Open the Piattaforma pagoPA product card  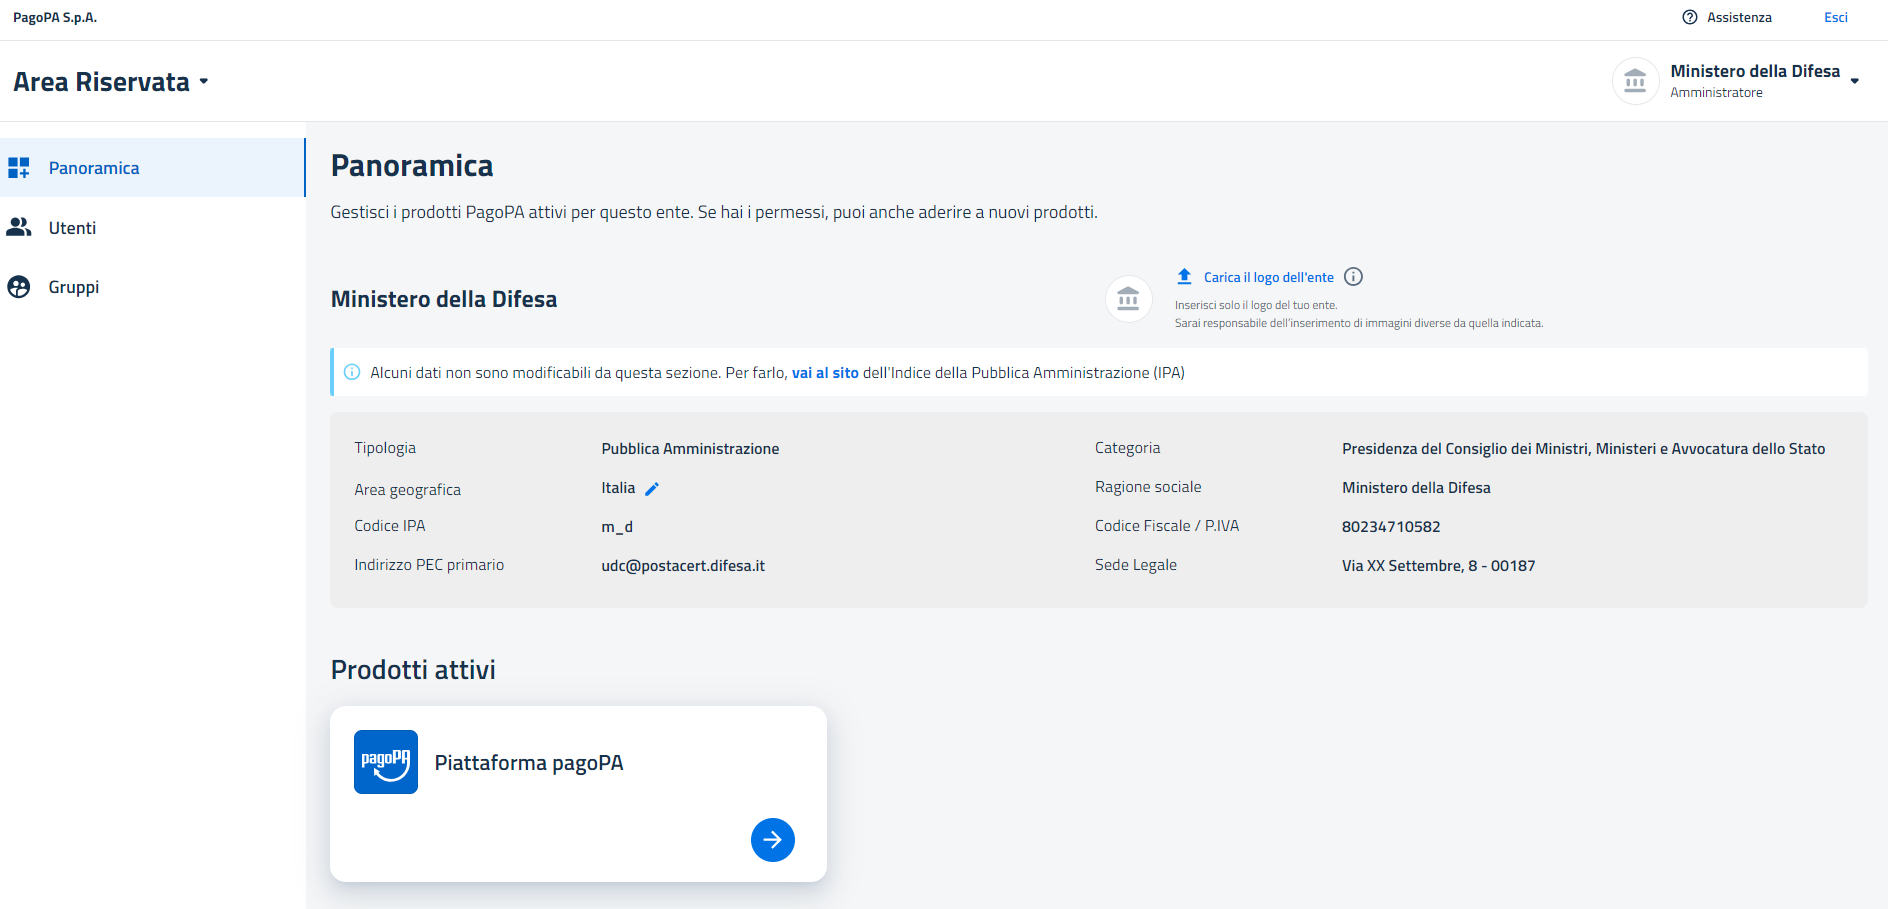click(x=529, y=763)
